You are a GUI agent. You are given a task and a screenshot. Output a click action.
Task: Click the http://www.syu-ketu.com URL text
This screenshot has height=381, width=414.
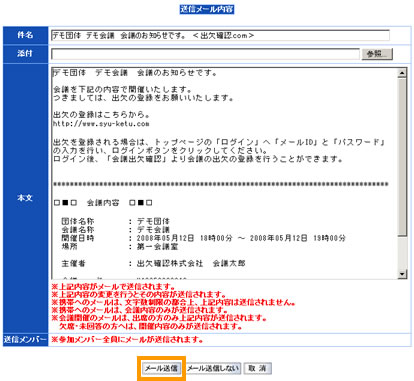101,124
